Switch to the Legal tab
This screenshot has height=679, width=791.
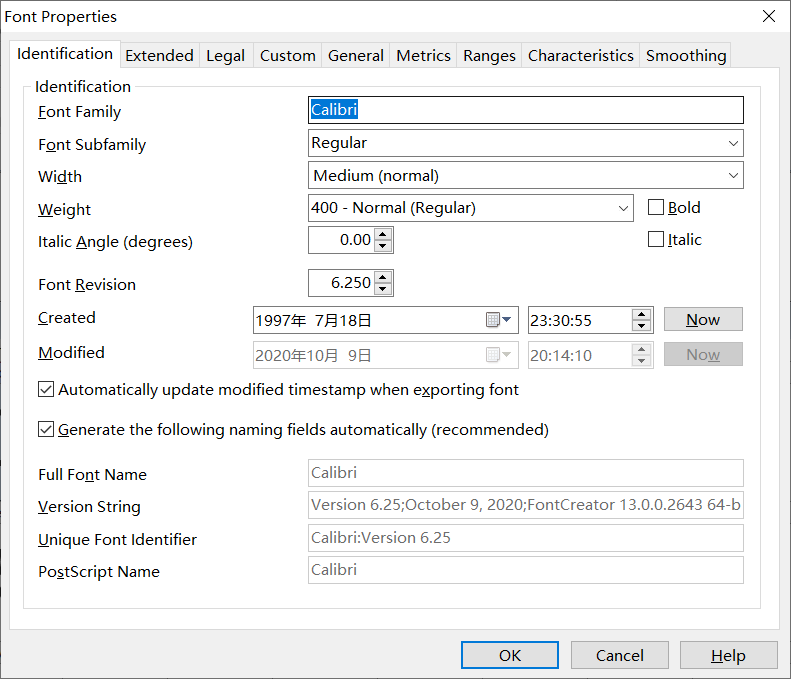pos(225,55)
